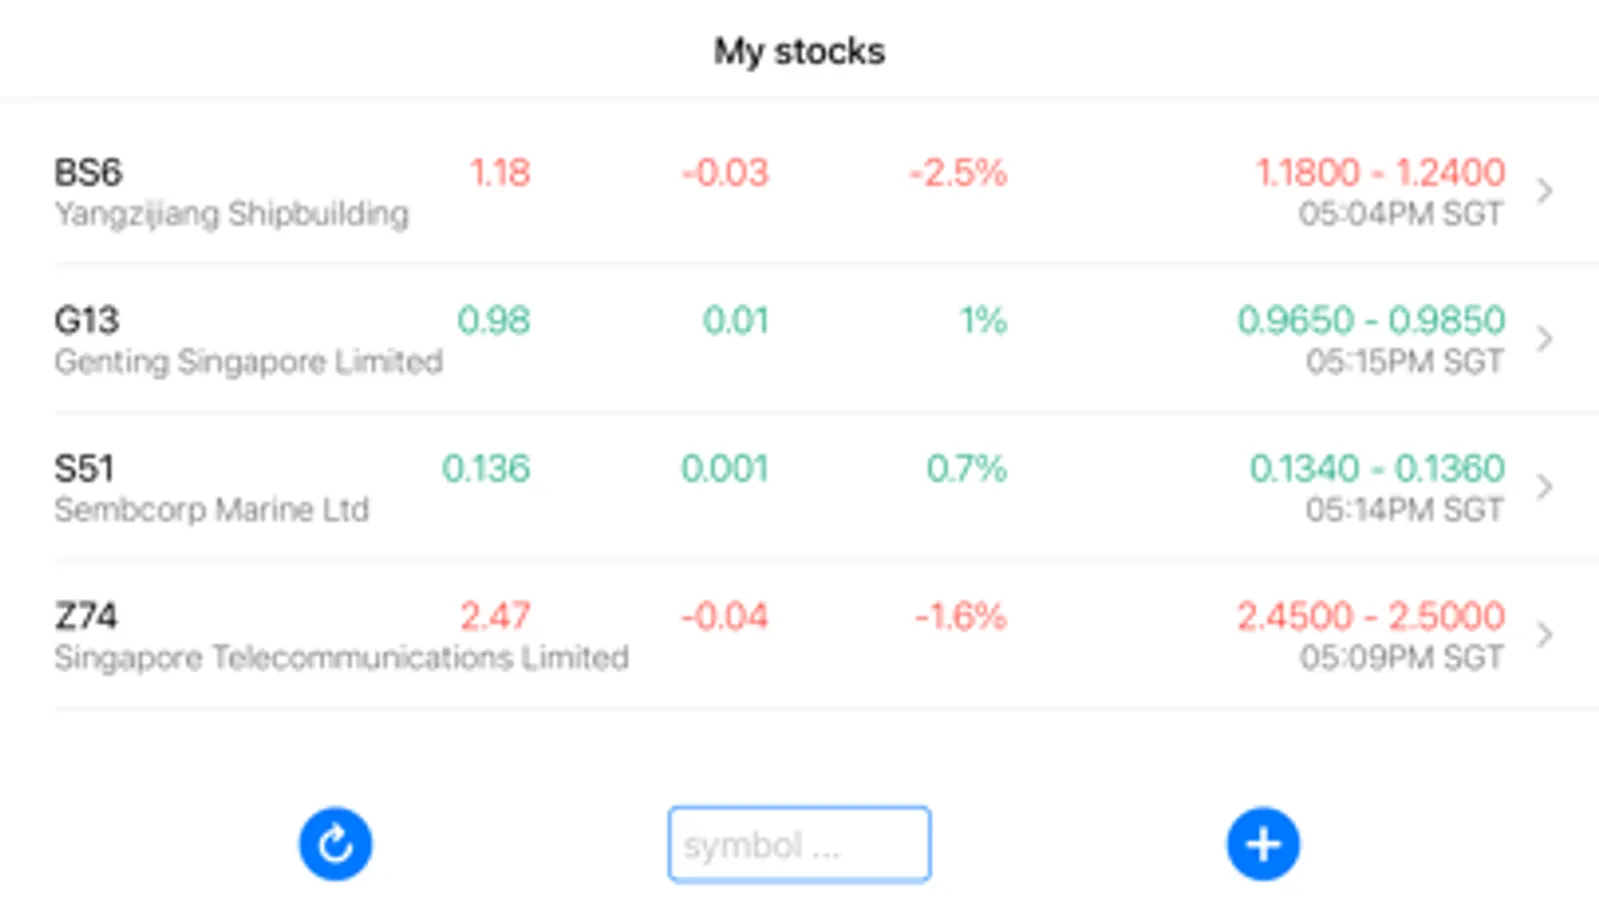The image size is (1599, 900).
Task: Expand the G13 row chevron
Action: (x=1545, y=338)
